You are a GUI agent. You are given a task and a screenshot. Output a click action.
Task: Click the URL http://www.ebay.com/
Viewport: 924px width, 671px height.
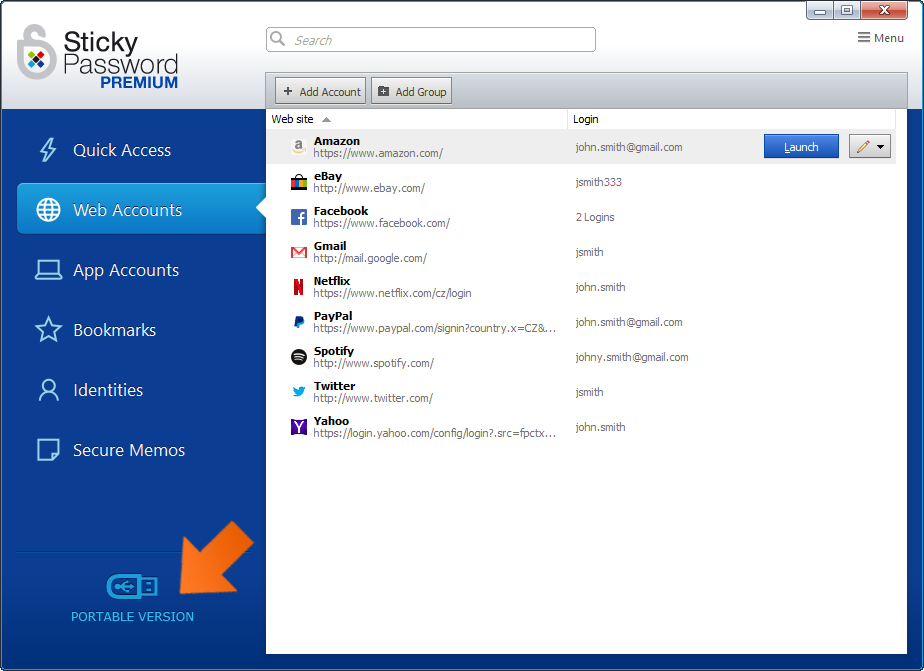click(369, 188)
